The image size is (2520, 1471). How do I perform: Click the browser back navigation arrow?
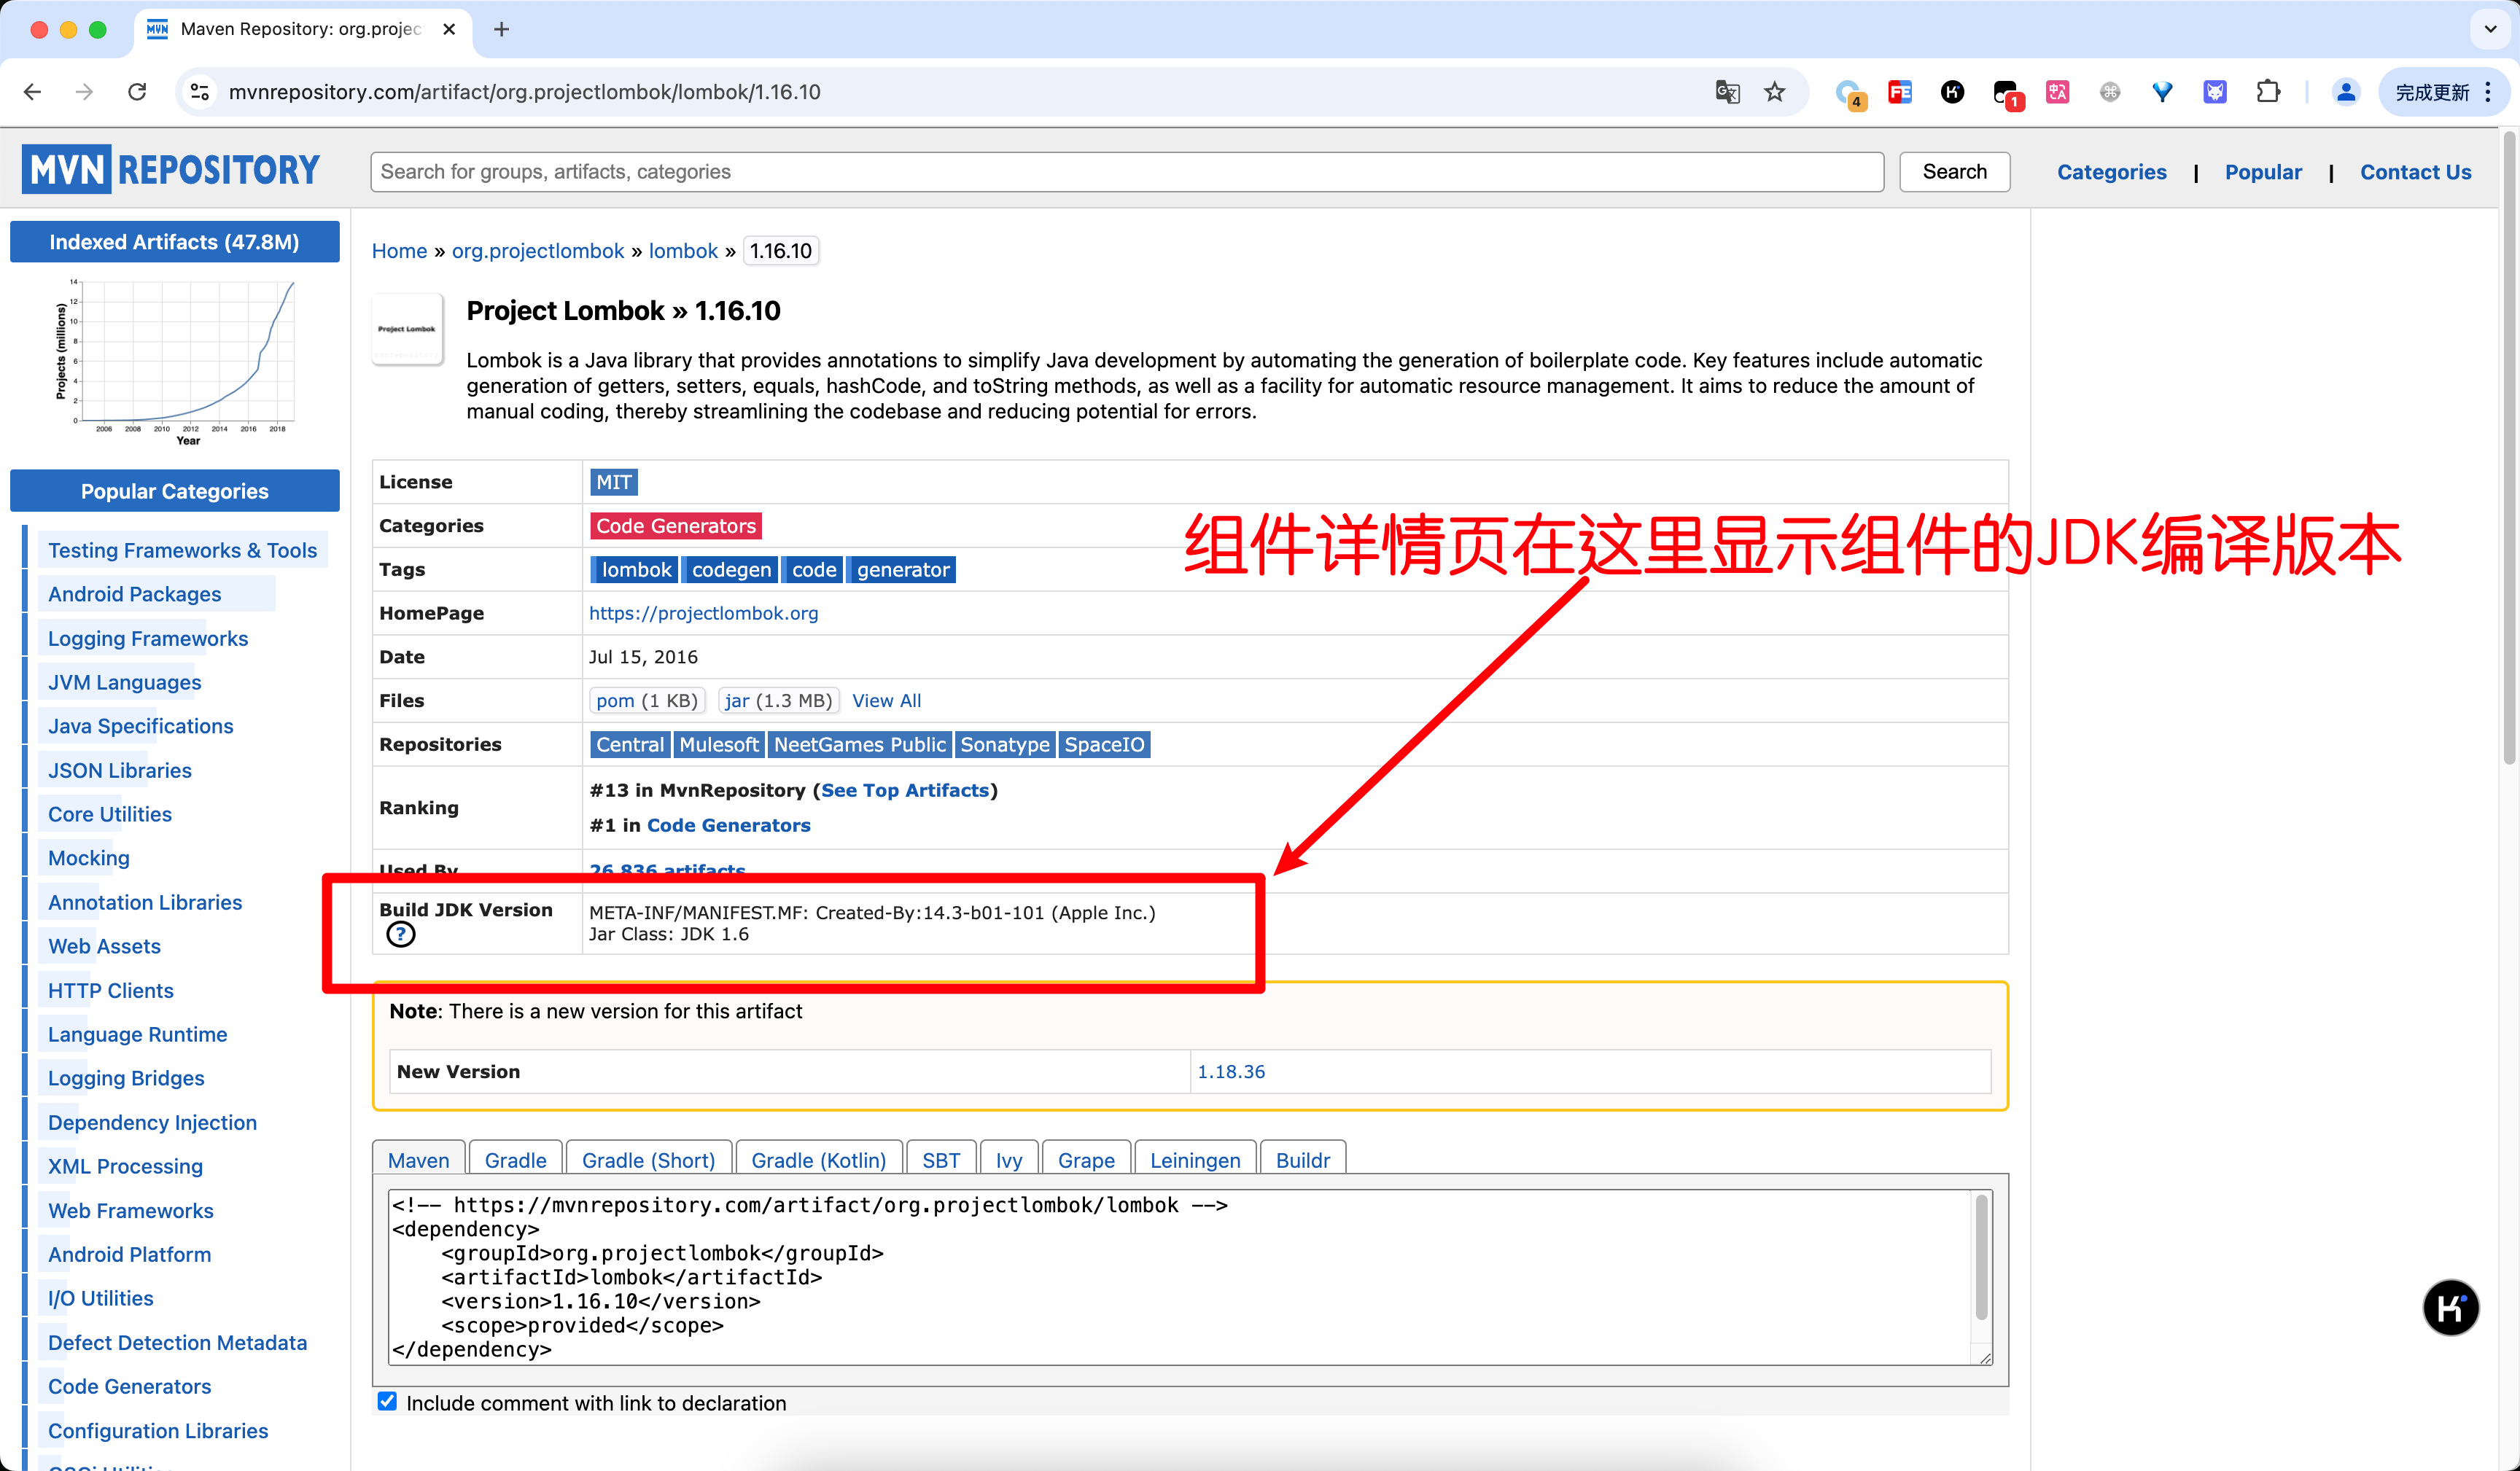[x=35, y=90]
